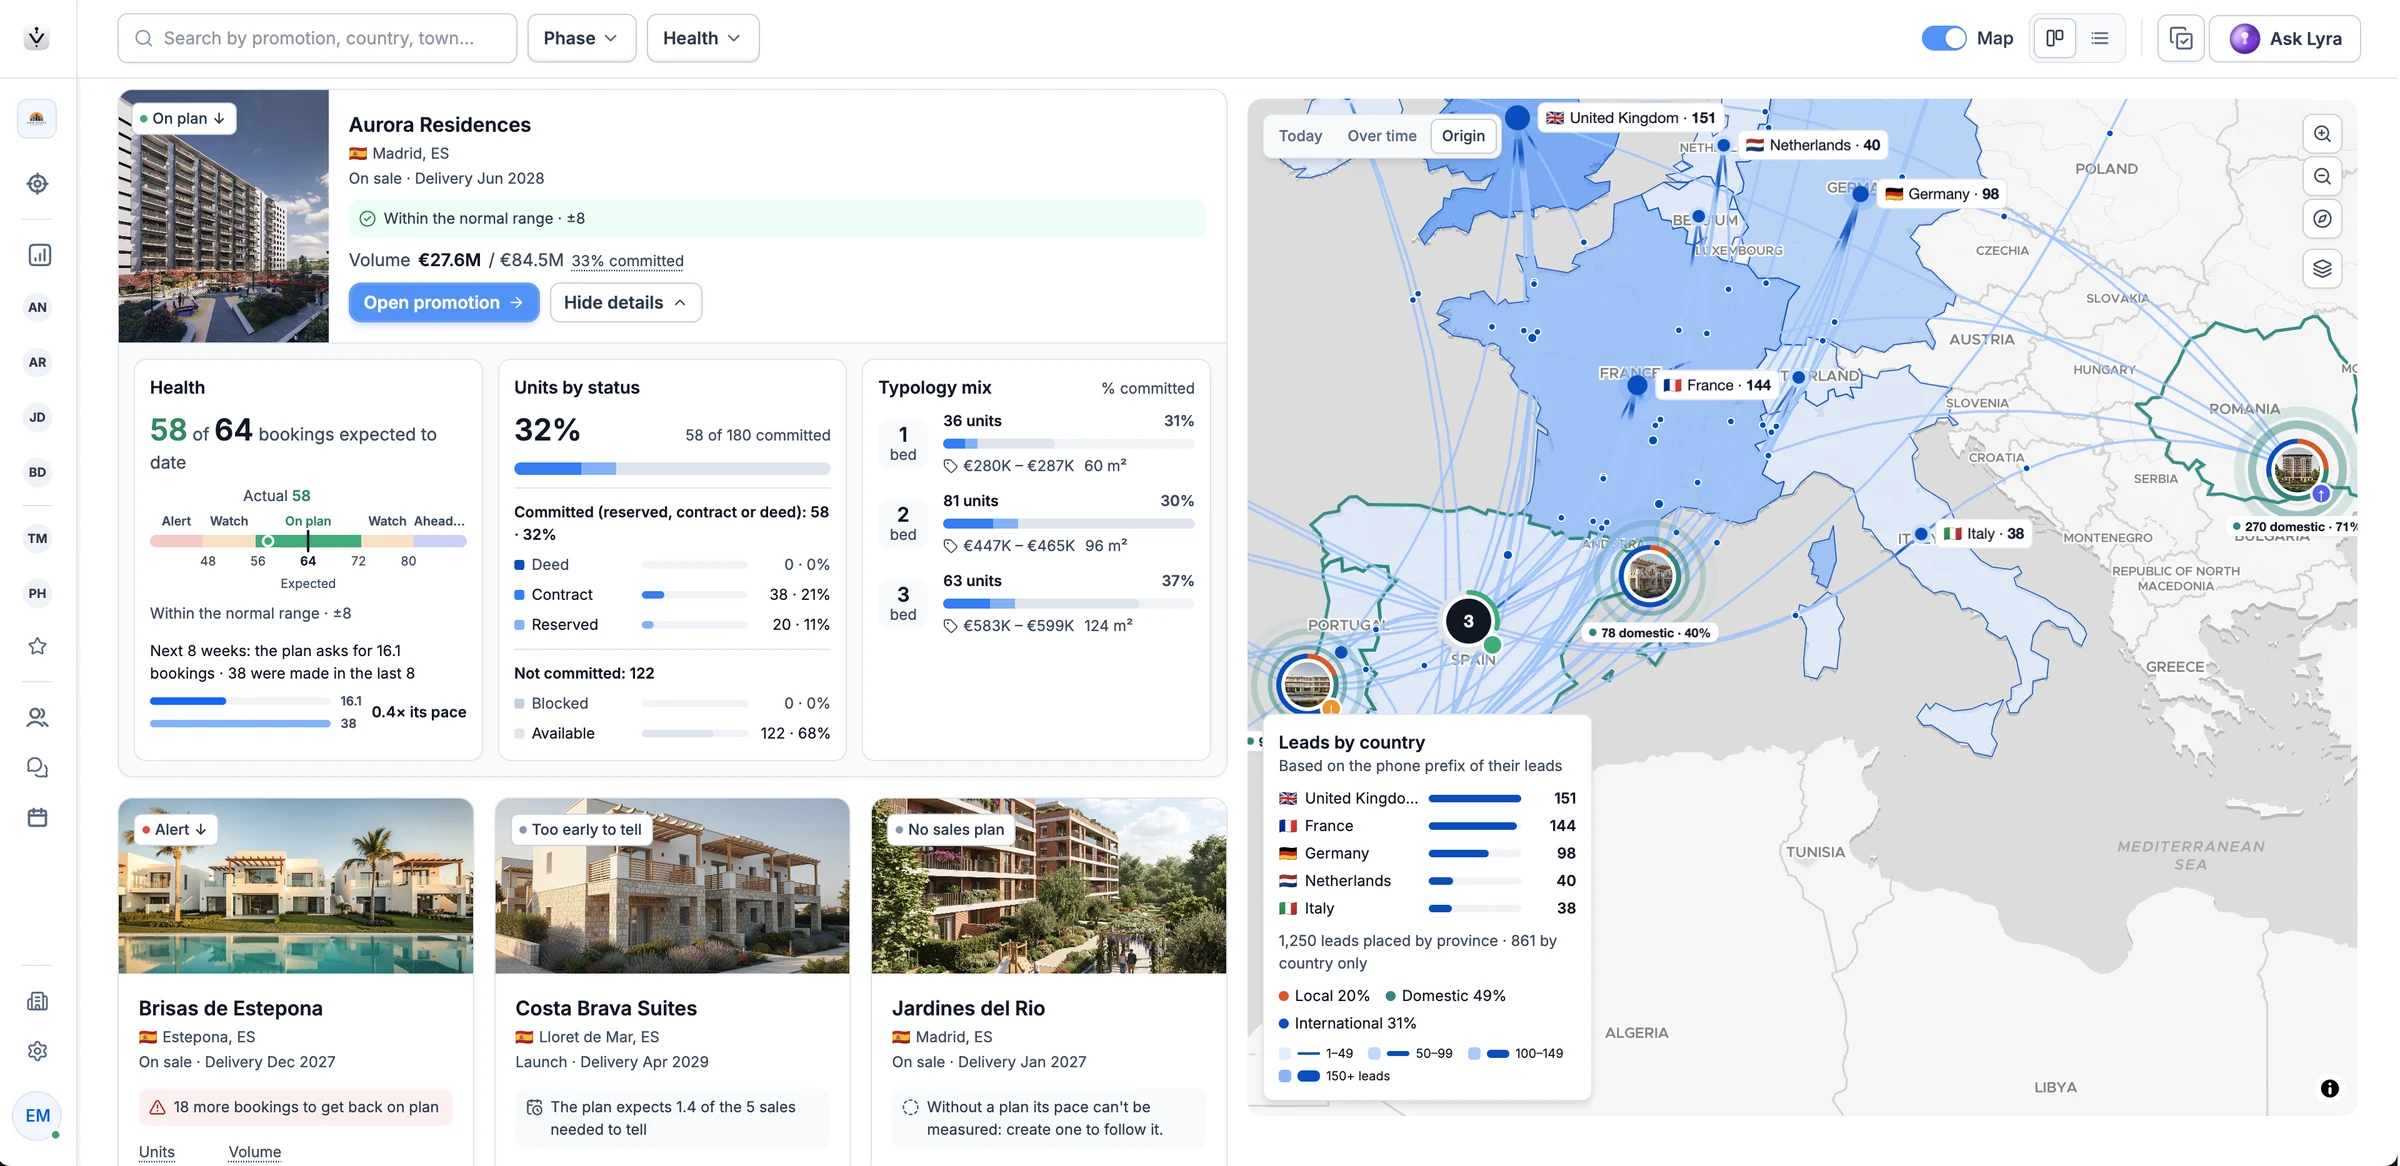Screen dimensions: 2400x1166
Task: Open the favorites star icon
Action: [x=37, y=646]
